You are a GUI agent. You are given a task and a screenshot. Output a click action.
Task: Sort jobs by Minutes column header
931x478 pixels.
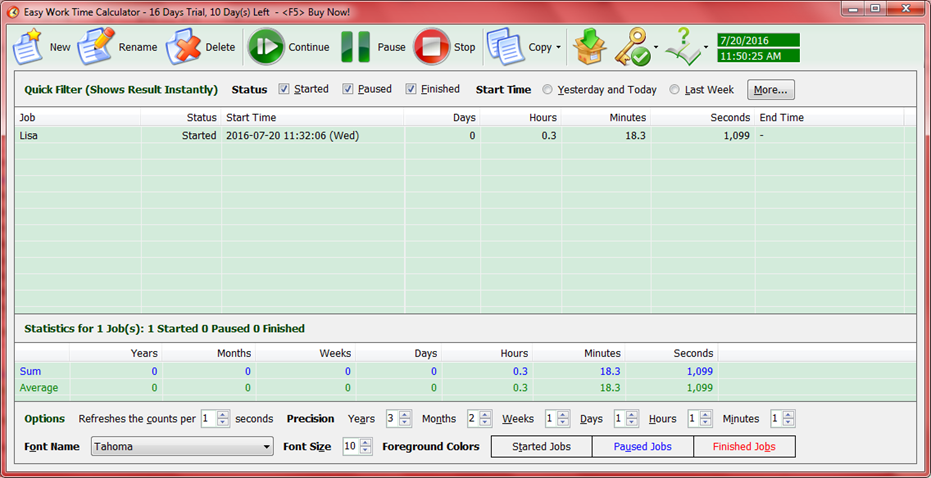(606, 118)
